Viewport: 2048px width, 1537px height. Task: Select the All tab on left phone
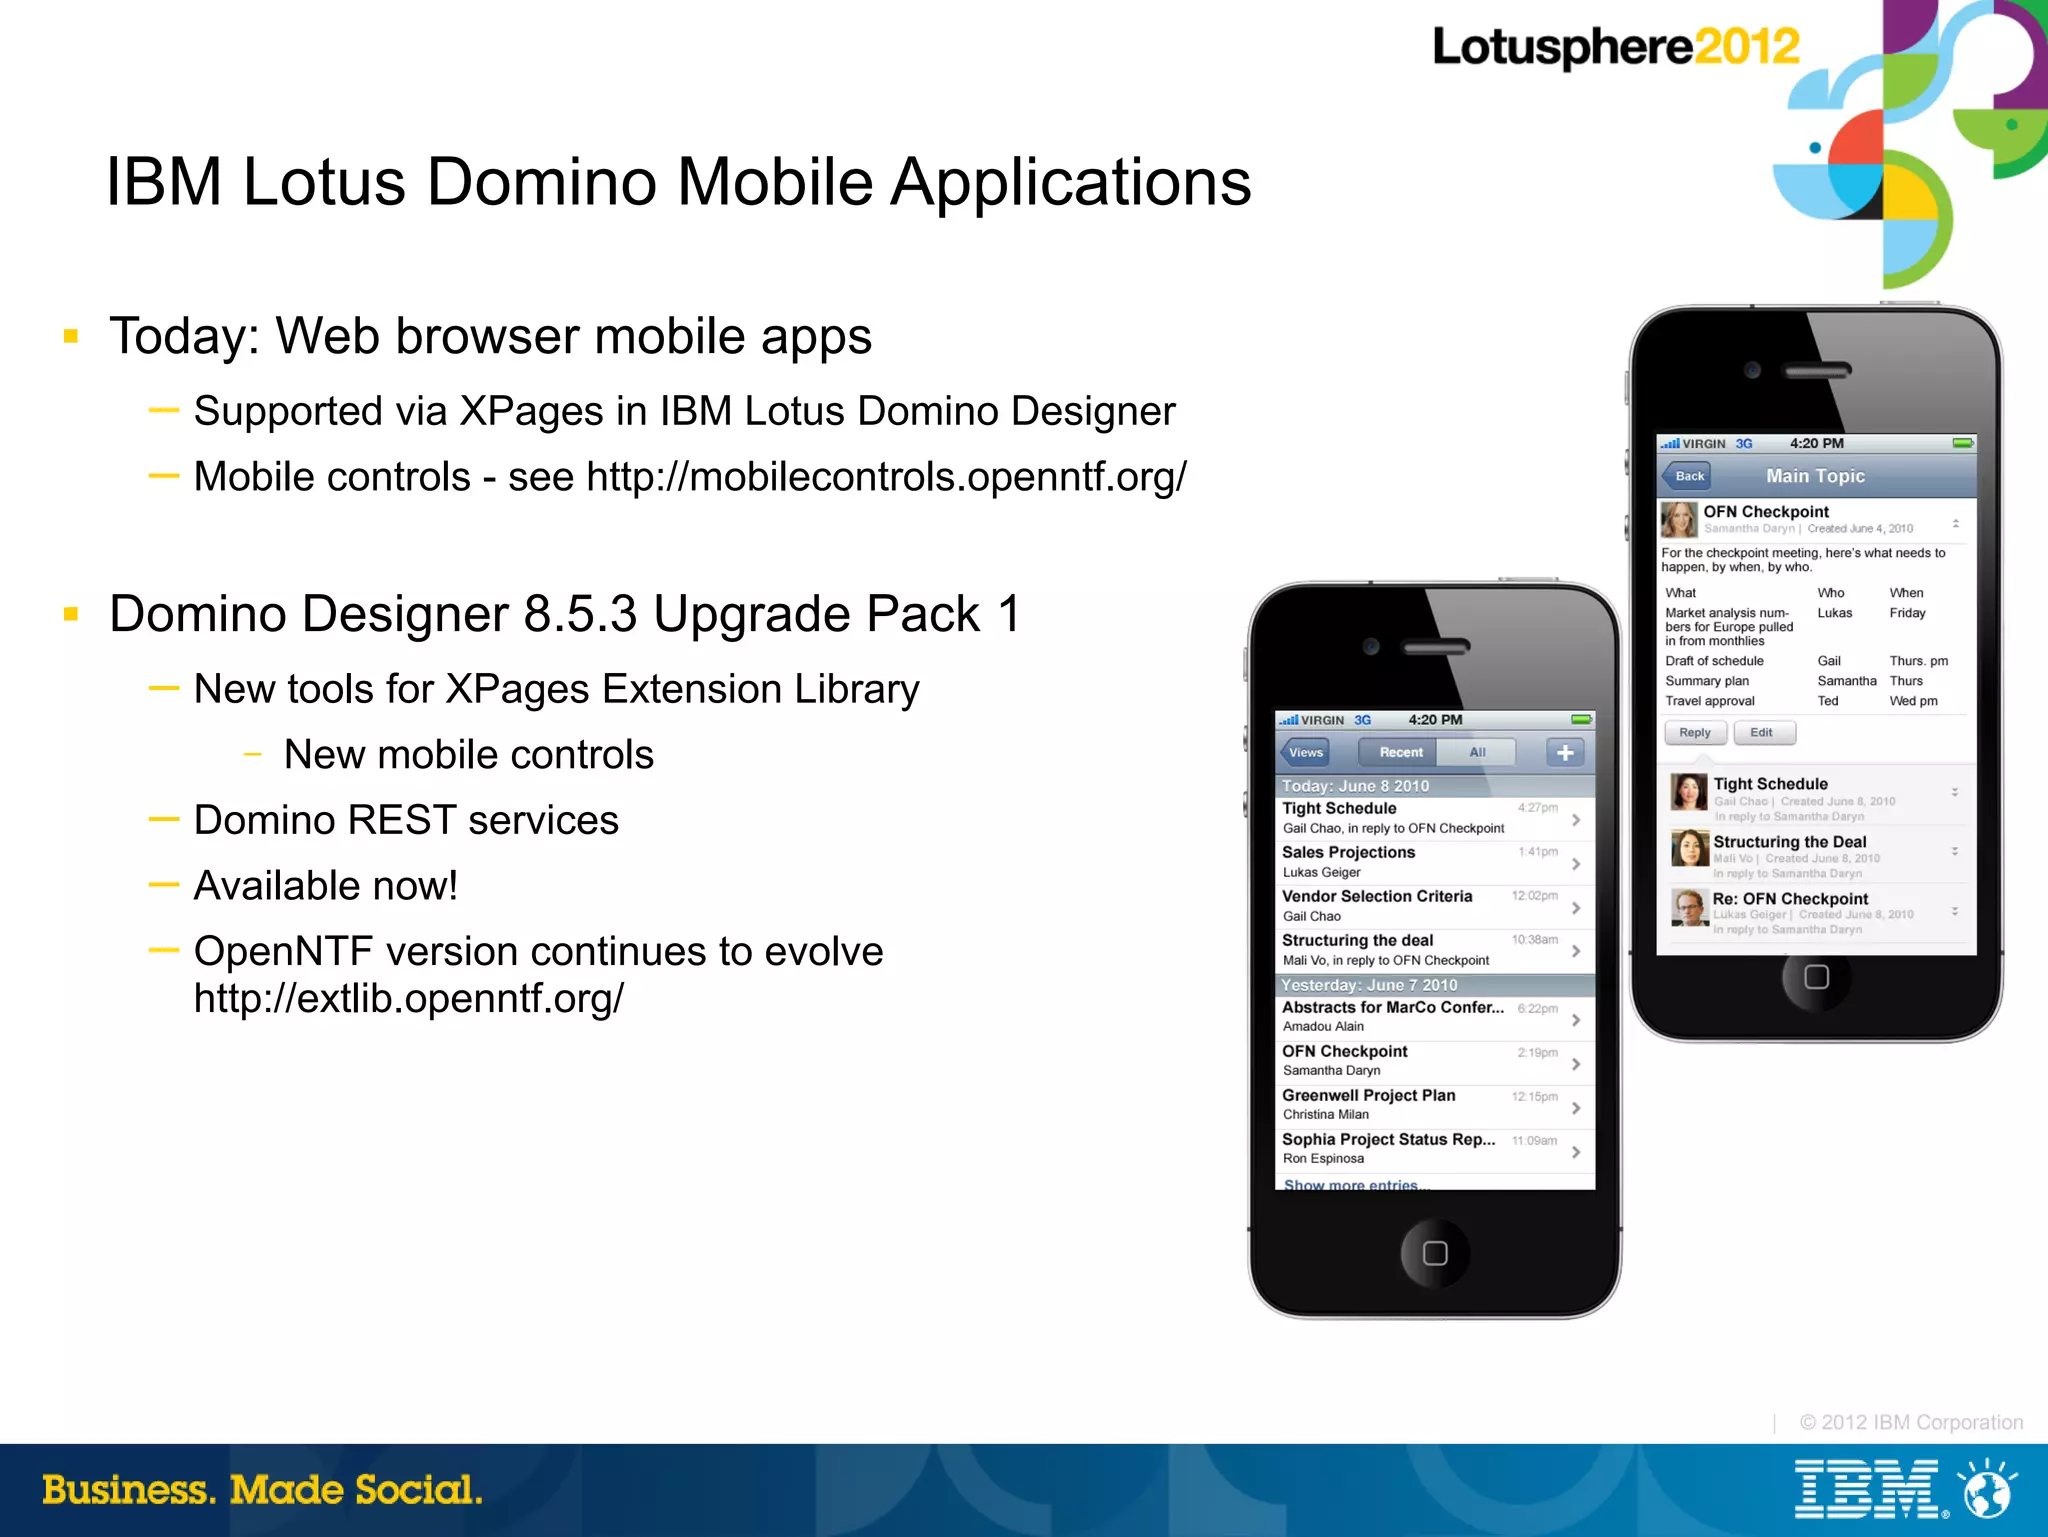pyautogui.click(x=1477, y=752)
